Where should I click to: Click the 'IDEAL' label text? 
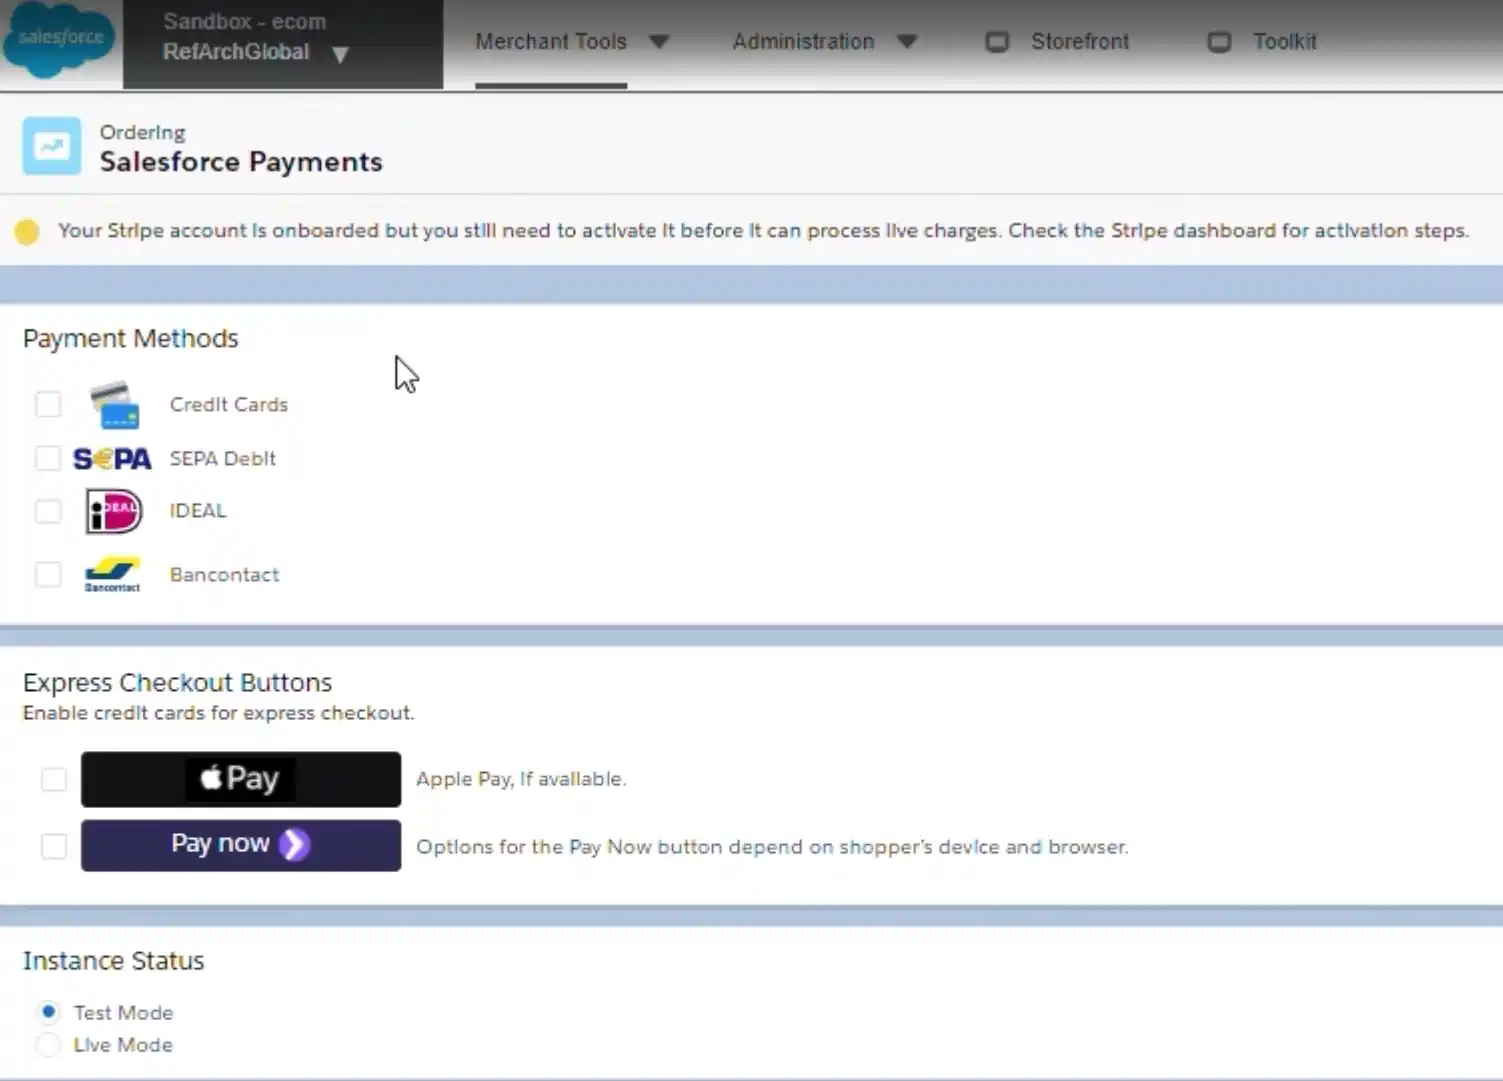198,510
